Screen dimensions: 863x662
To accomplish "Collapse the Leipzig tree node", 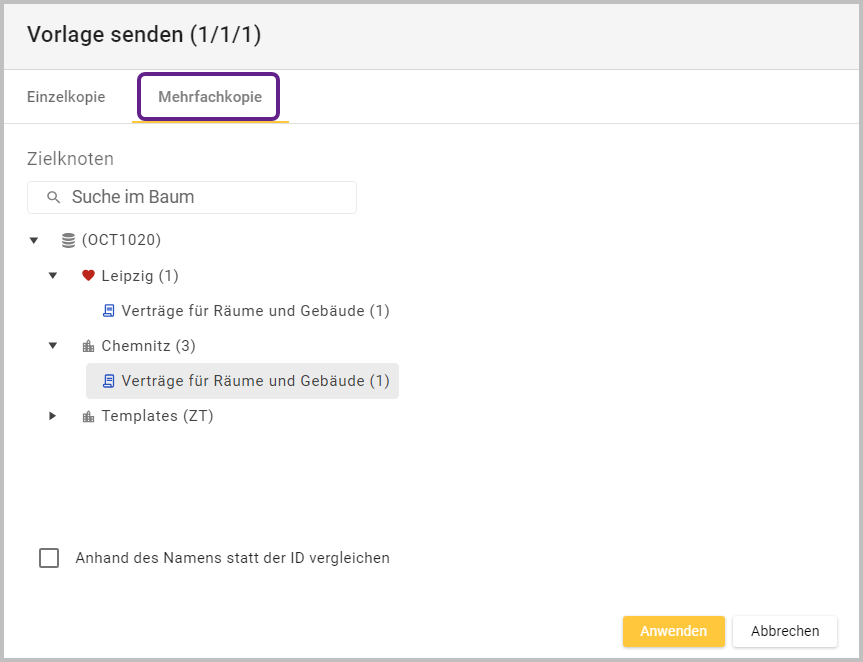I will coord(53,276).
